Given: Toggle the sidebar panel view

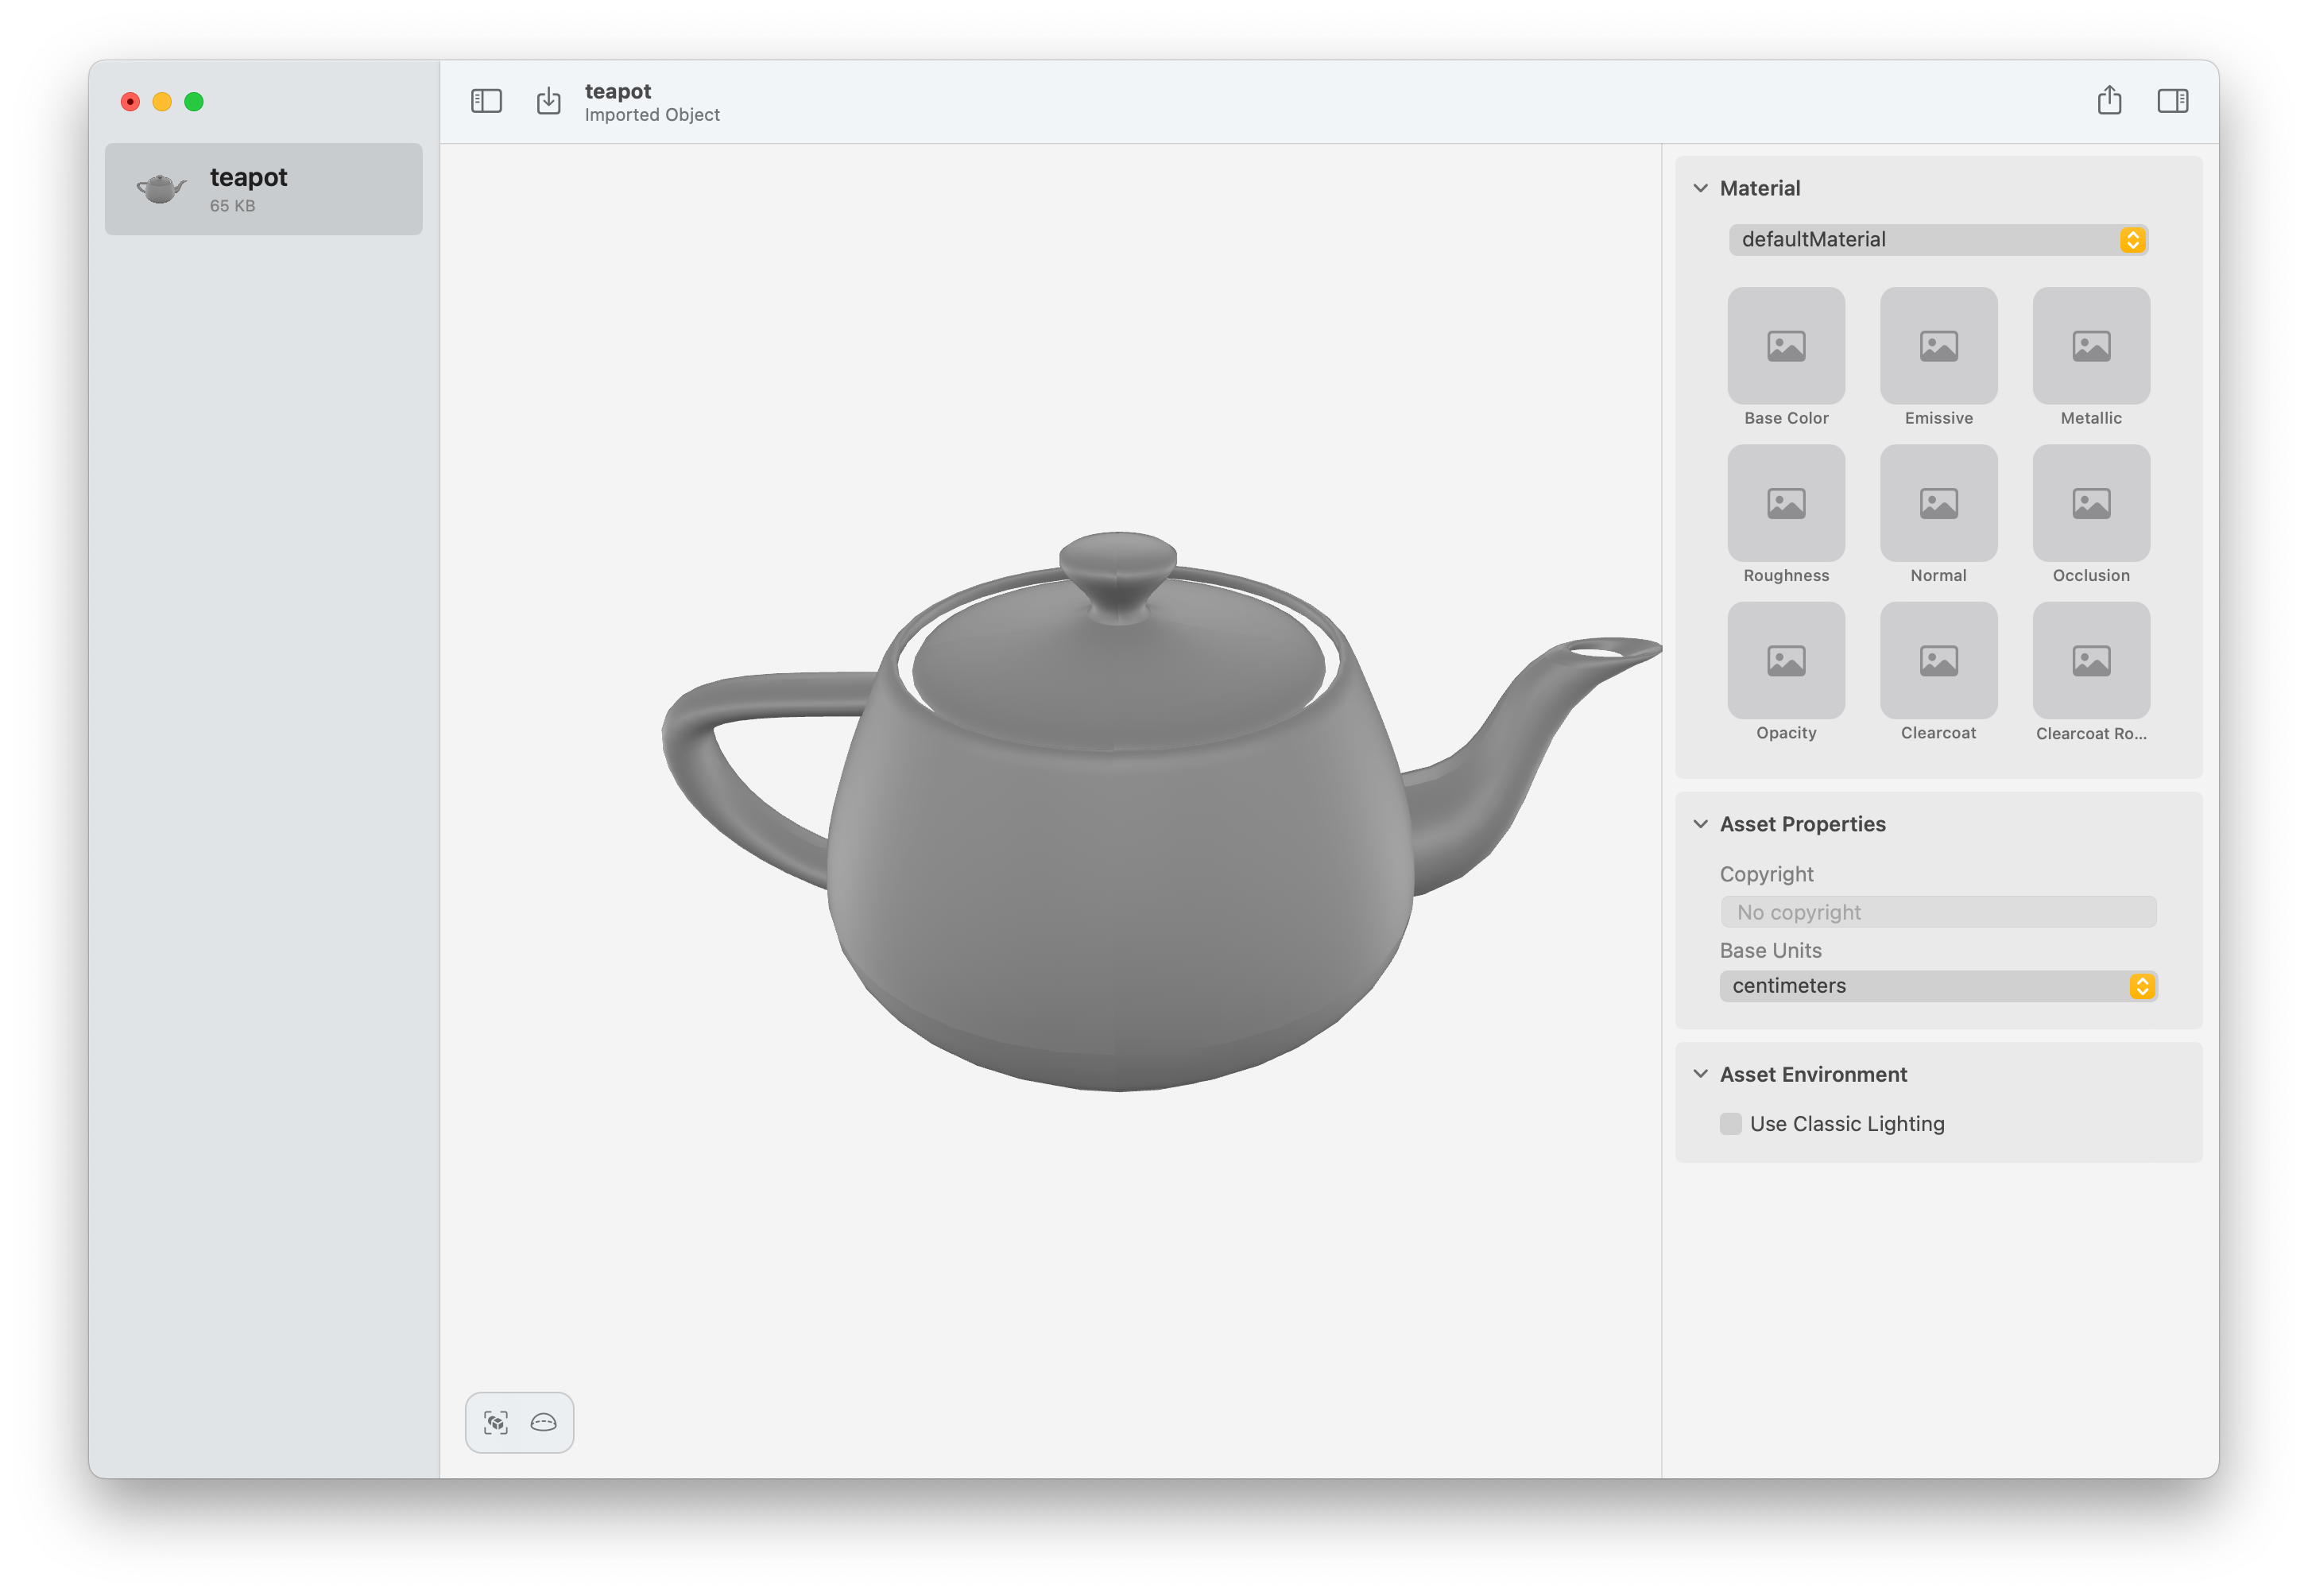Looking at the screenshot, I should [486, 102].
